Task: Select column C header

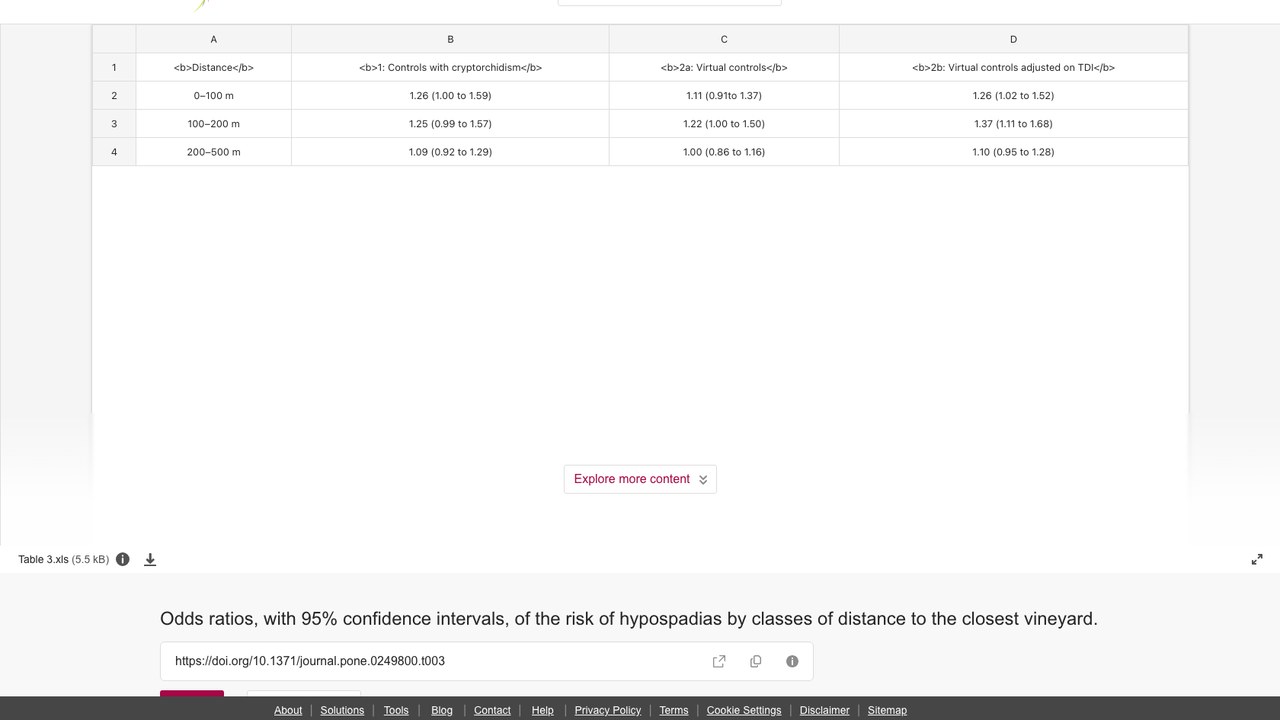Action: (x=724, y=39)
